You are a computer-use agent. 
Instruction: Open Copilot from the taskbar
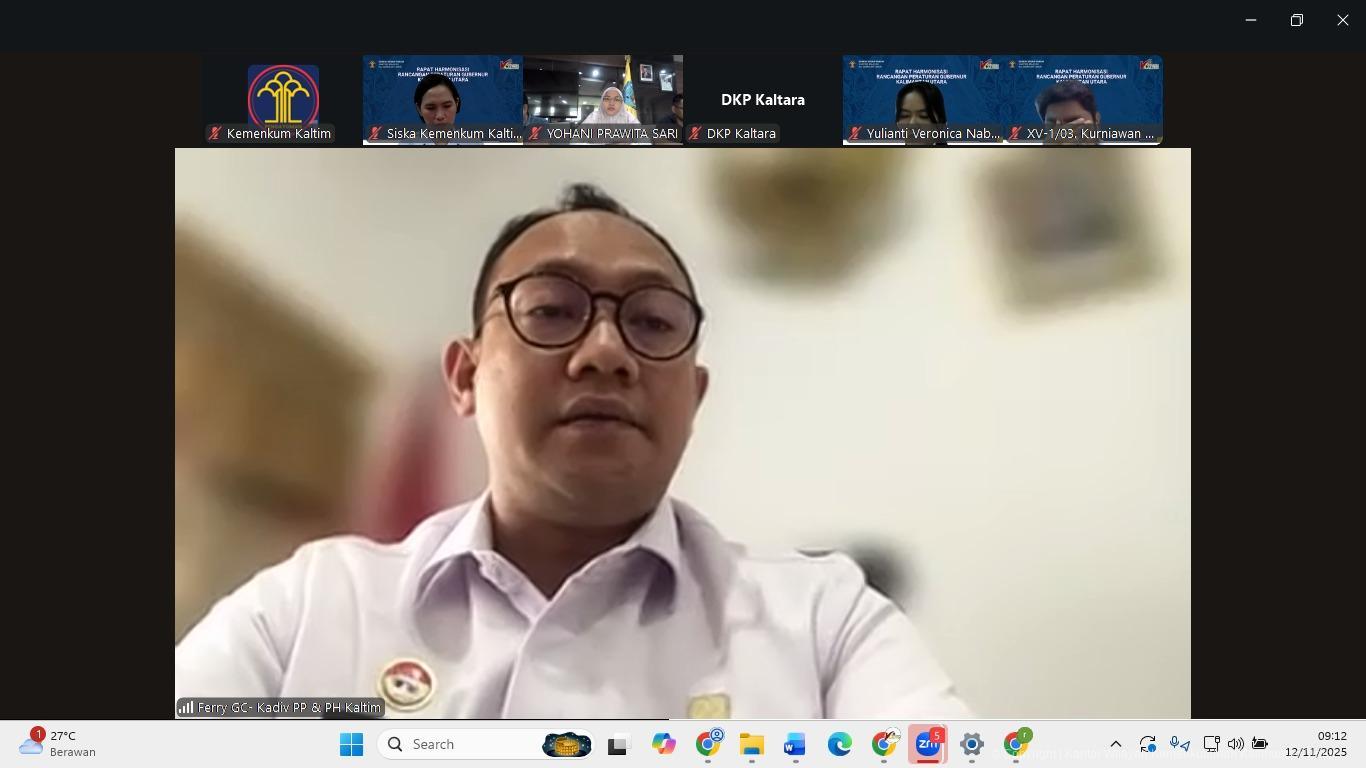click(663, 744)
